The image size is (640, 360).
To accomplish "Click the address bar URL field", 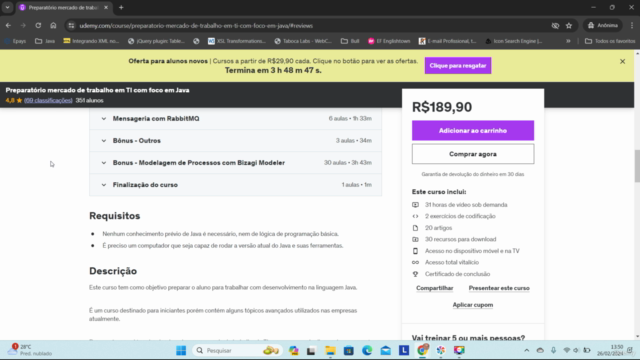I will click(310, 26).
